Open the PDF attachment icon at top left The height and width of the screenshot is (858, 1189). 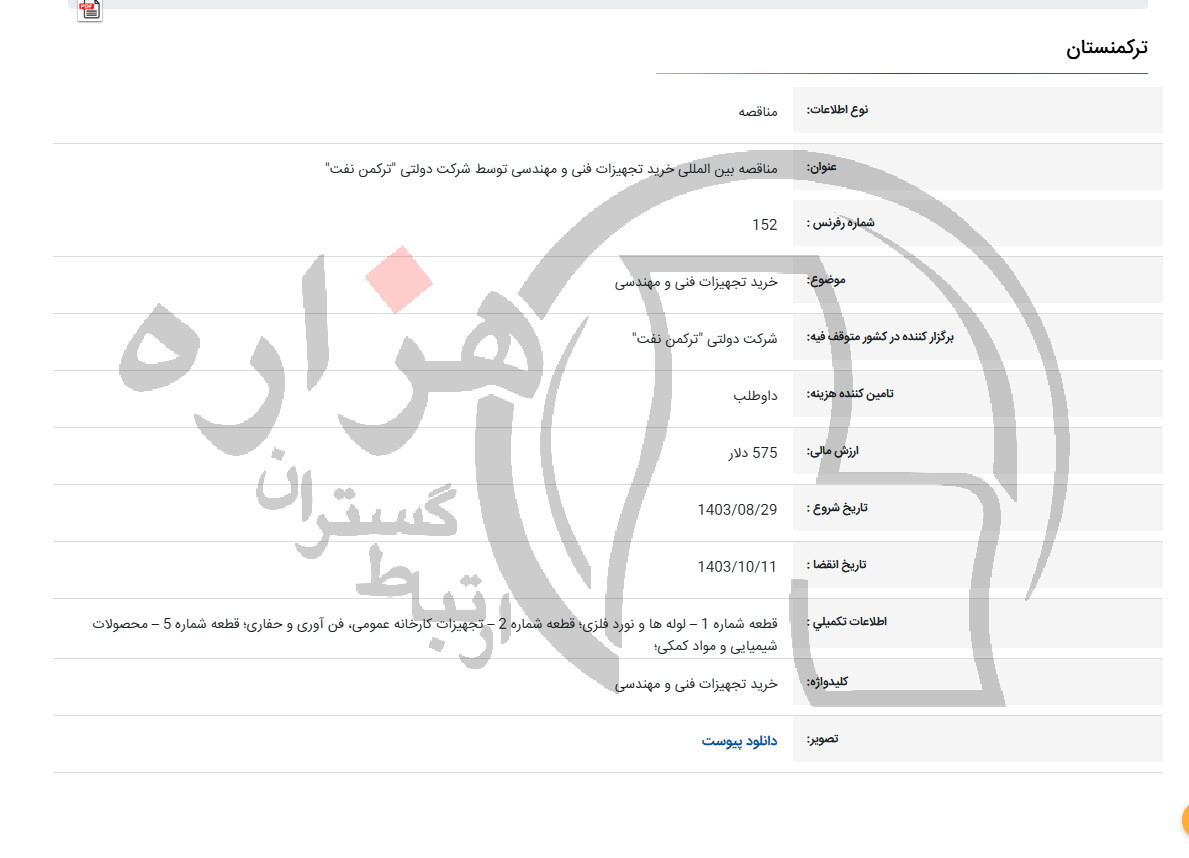click(x=88, y=11)
